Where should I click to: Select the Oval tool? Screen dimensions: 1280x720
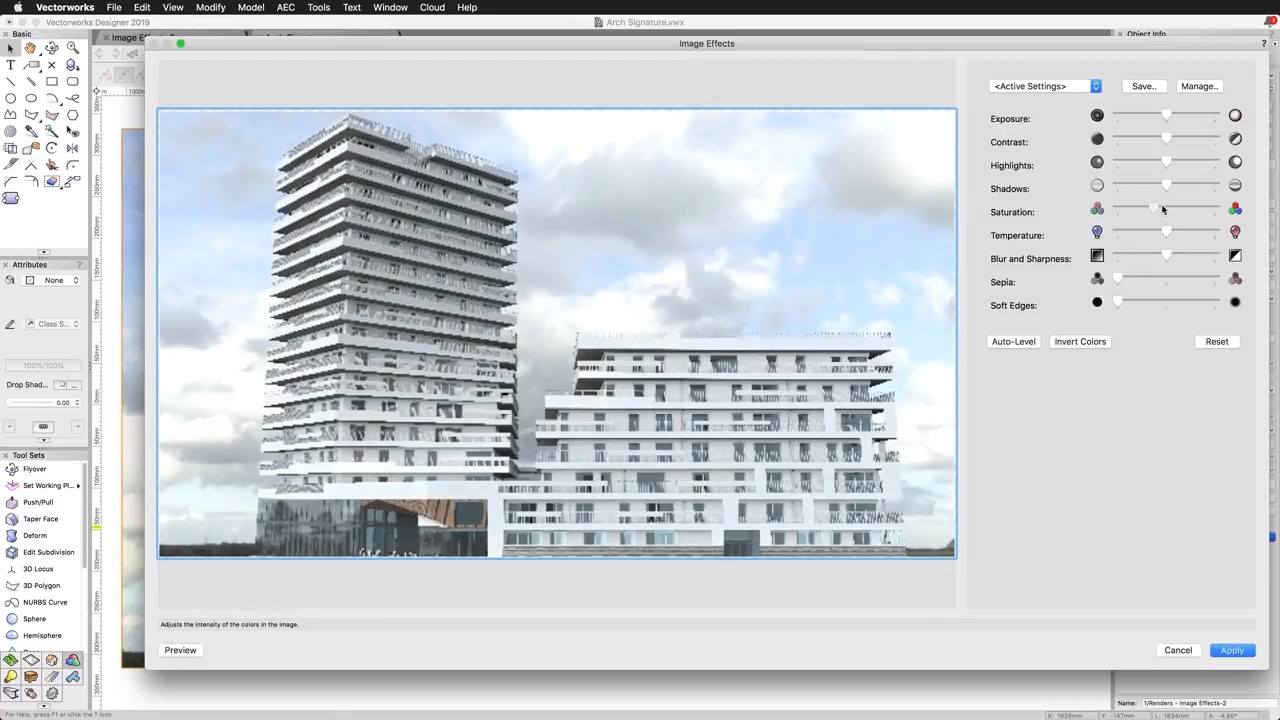point(31,98)
